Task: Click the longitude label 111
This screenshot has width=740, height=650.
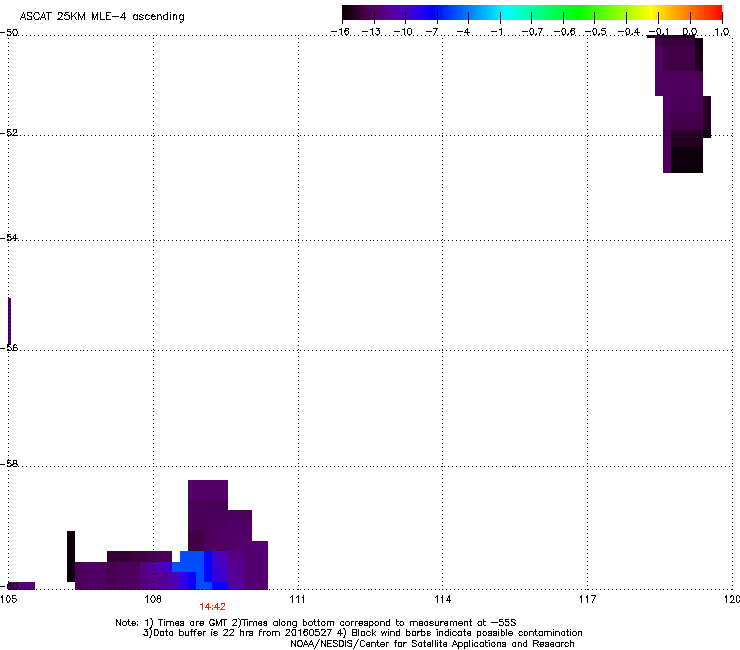Action: (x=297, y=599)
